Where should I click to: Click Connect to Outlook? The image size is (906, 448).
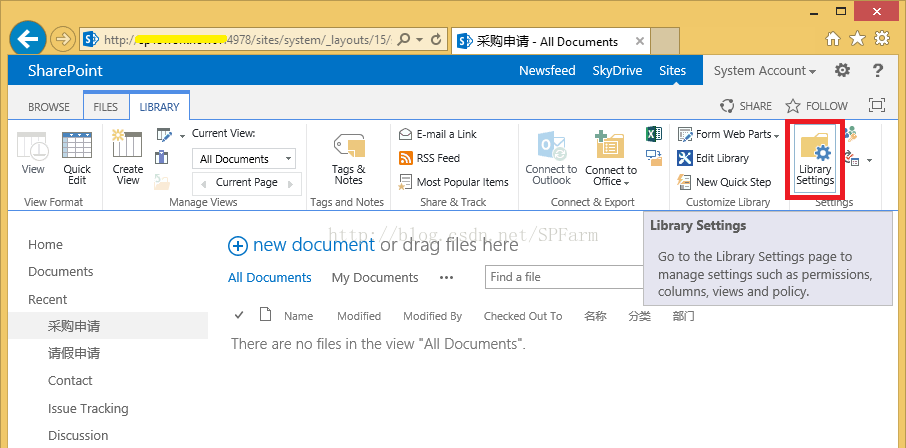point(551,157)
